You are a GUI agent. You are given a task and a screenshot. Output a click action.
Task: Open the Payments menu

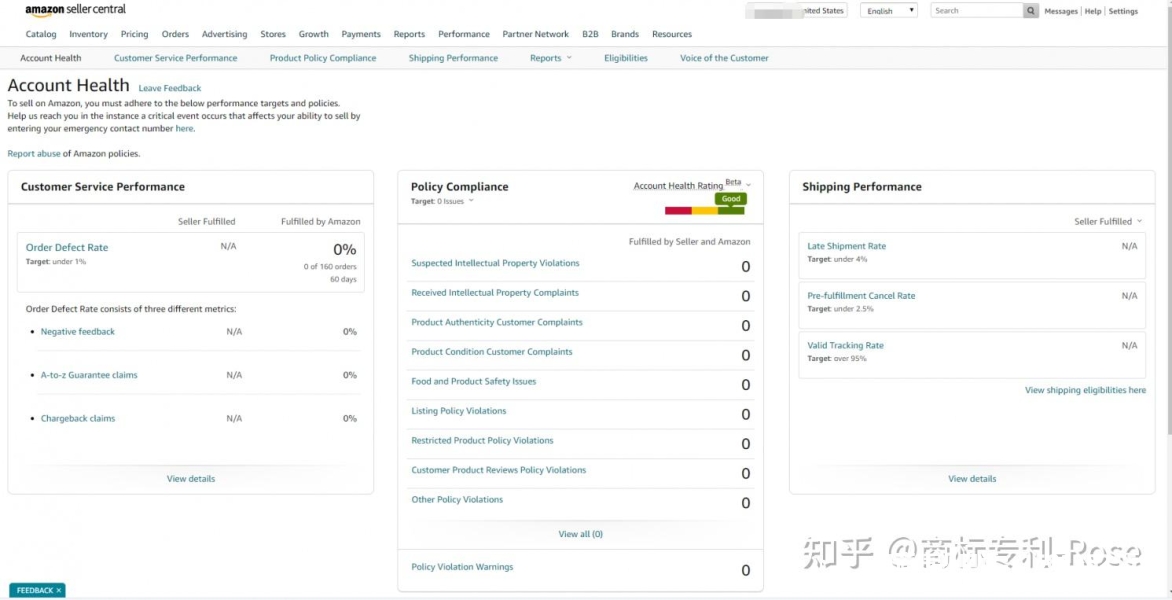(x=361, y=34)
